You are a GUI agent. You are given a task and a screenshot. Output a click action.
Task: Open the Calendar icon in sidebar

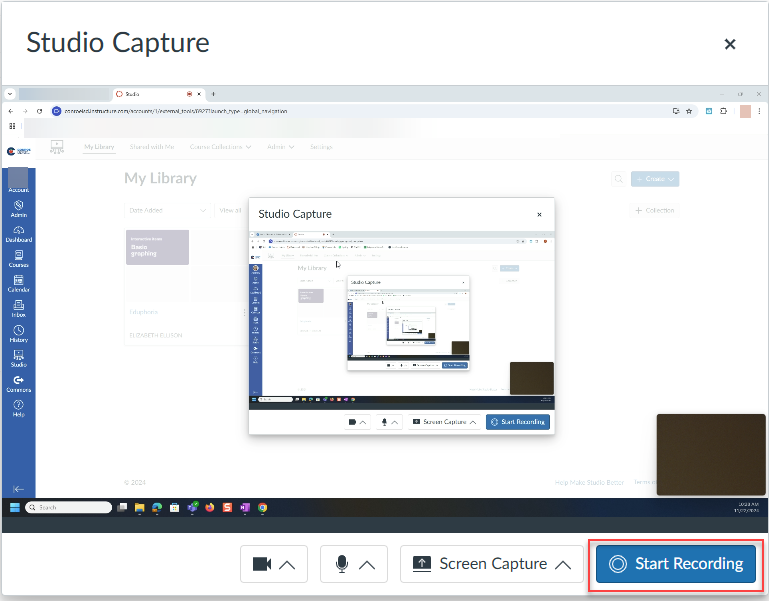pos(18,283)
